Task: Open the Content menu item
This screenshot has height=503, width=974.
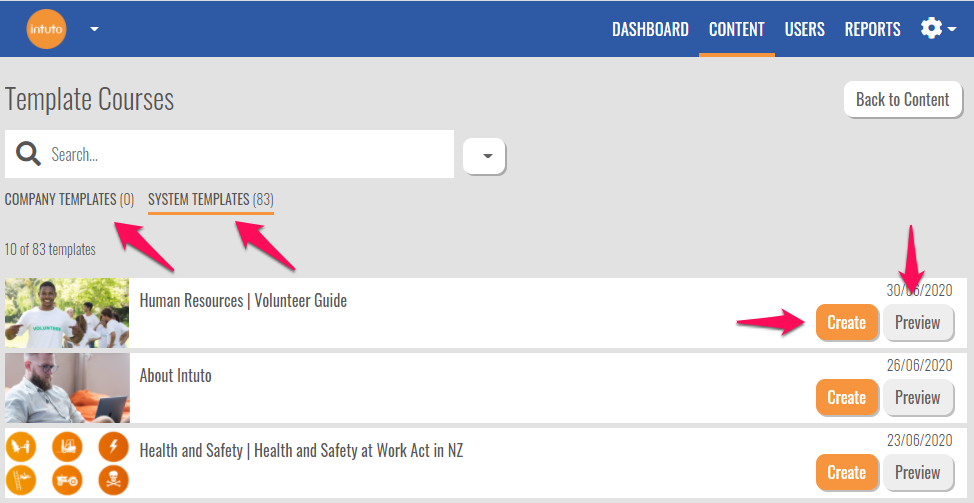Action: point(737,29)
